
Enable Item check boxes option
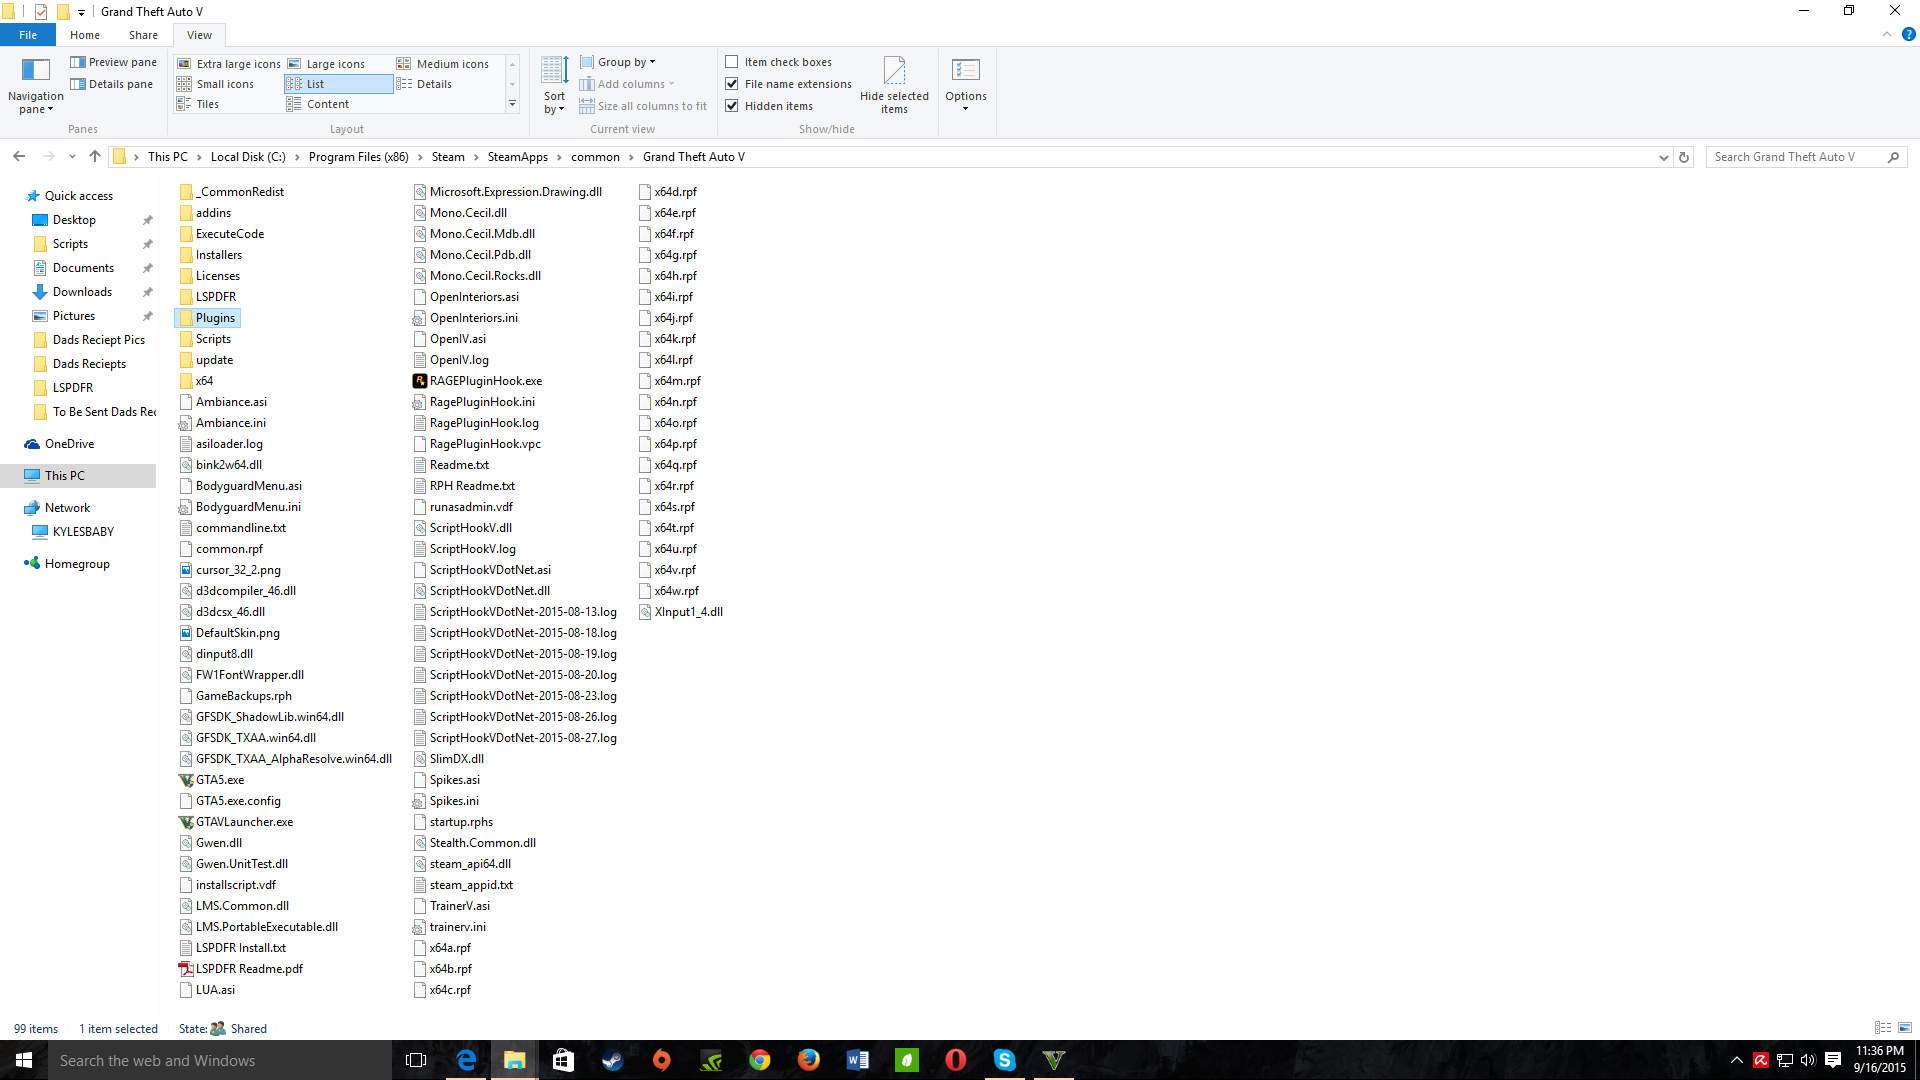coord(732,62)
